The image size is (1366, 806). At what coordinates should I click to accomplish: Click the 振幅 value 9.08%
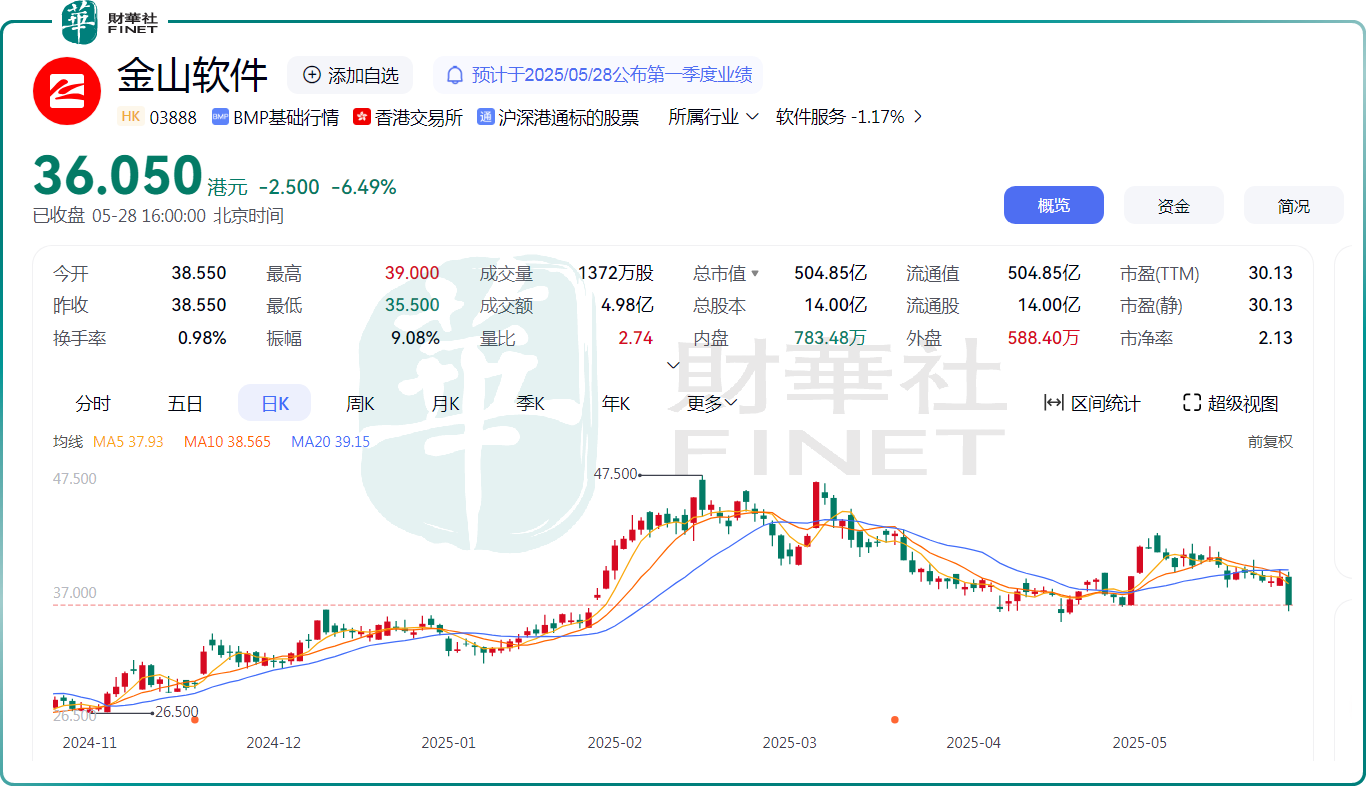pyautogui.click(x=415, y=338)
